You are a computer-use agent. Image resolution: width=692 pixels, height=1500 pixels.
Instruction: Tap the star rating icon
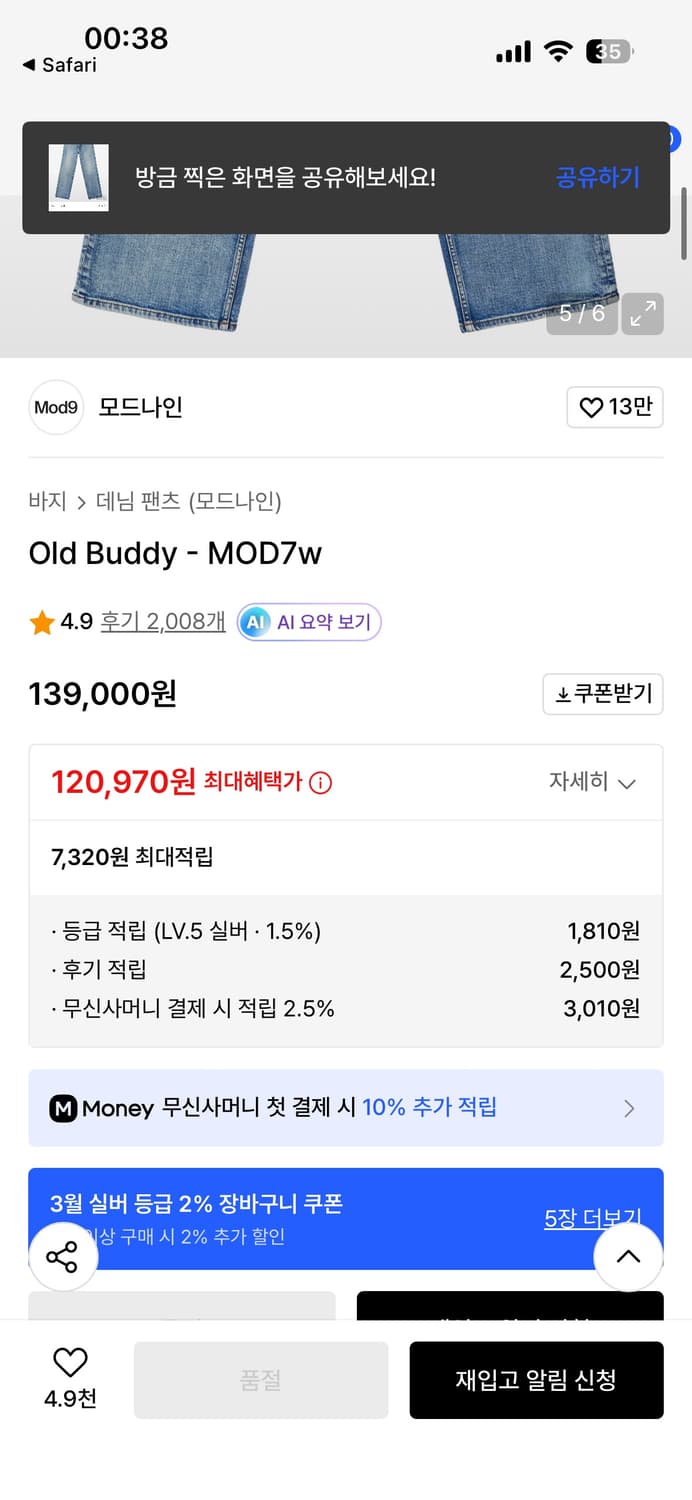[41, 622]
